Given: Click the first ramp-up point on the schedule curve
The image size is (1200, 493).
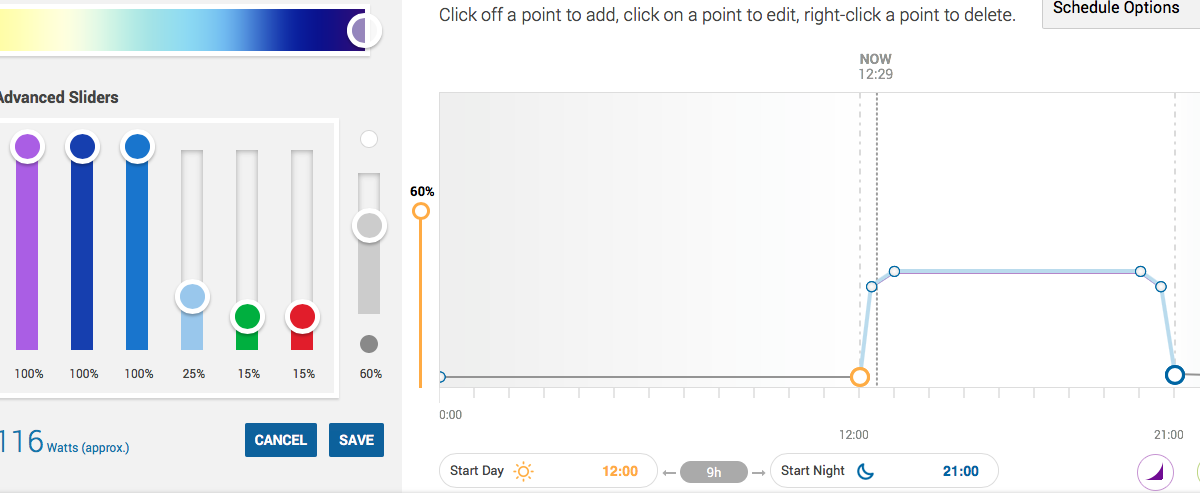Looking at the screenshot, I should (x=872, y=287).
